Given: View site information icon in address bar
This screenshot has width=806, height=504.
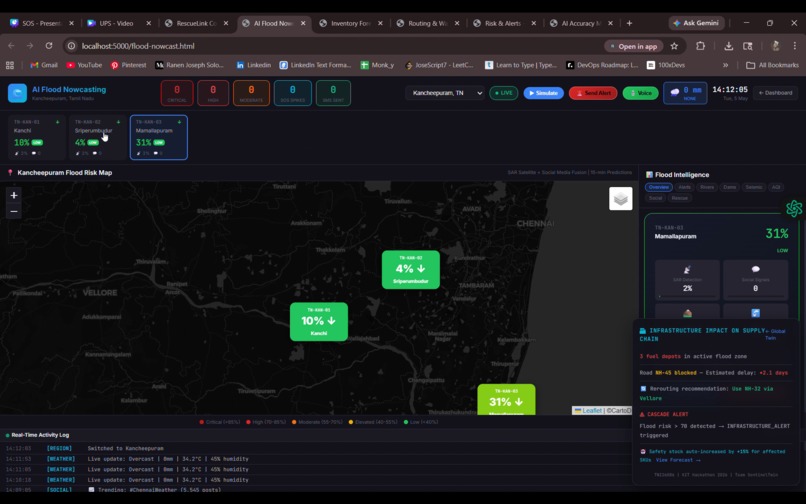Looking at the screenshot, I should (x=71, y=46).
